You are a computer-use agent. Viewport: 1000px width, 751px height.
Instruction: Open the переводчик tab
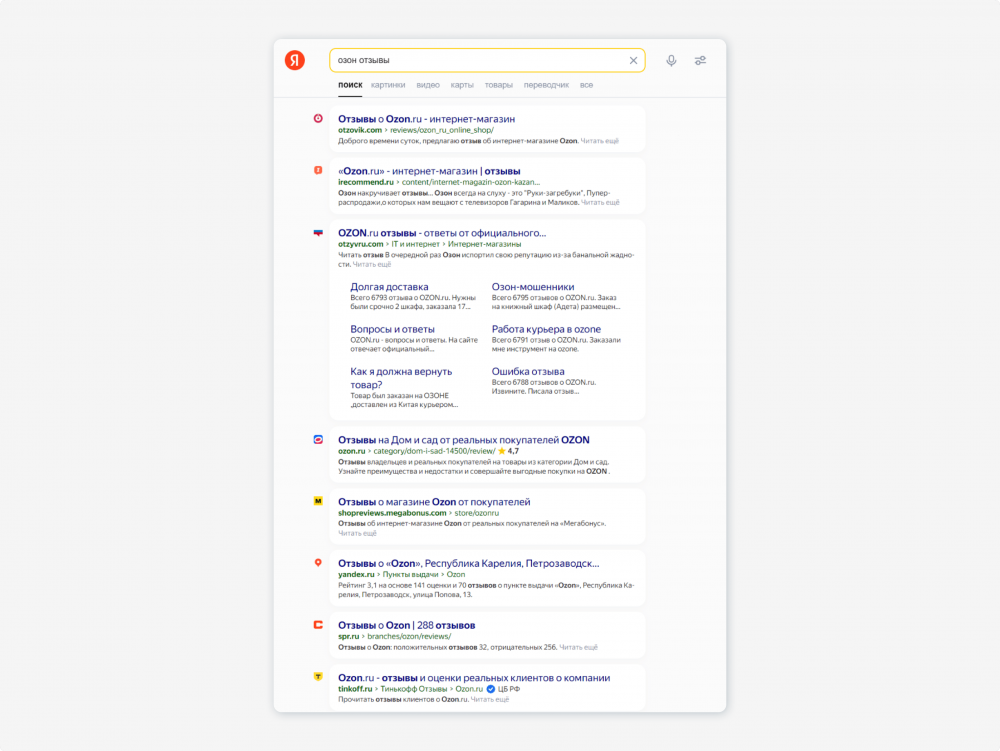click(546, 85)
